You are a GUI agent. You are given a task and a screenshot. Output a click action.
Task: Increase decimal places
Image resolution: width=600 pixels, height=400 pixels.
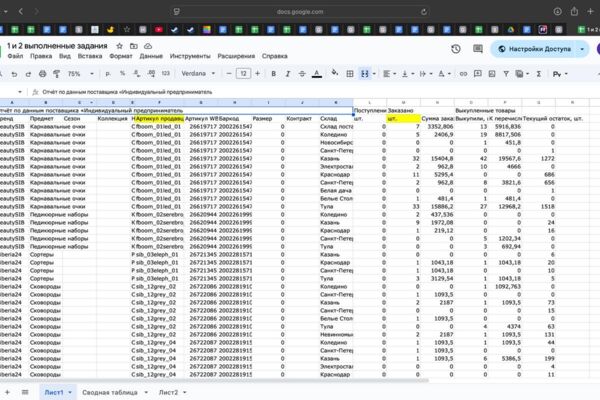pyautogui.click(x=152, y=73)
